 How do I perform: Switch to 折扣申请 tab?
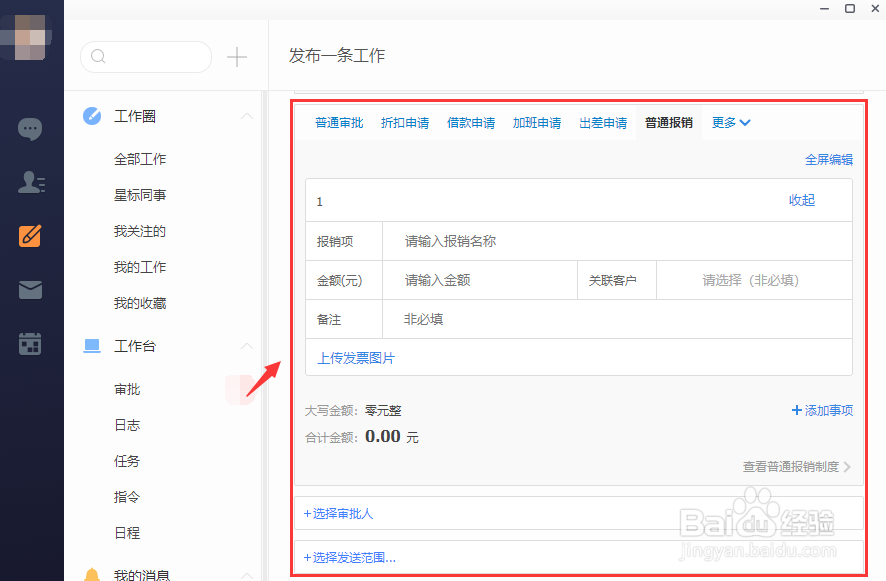click(405, 123)
